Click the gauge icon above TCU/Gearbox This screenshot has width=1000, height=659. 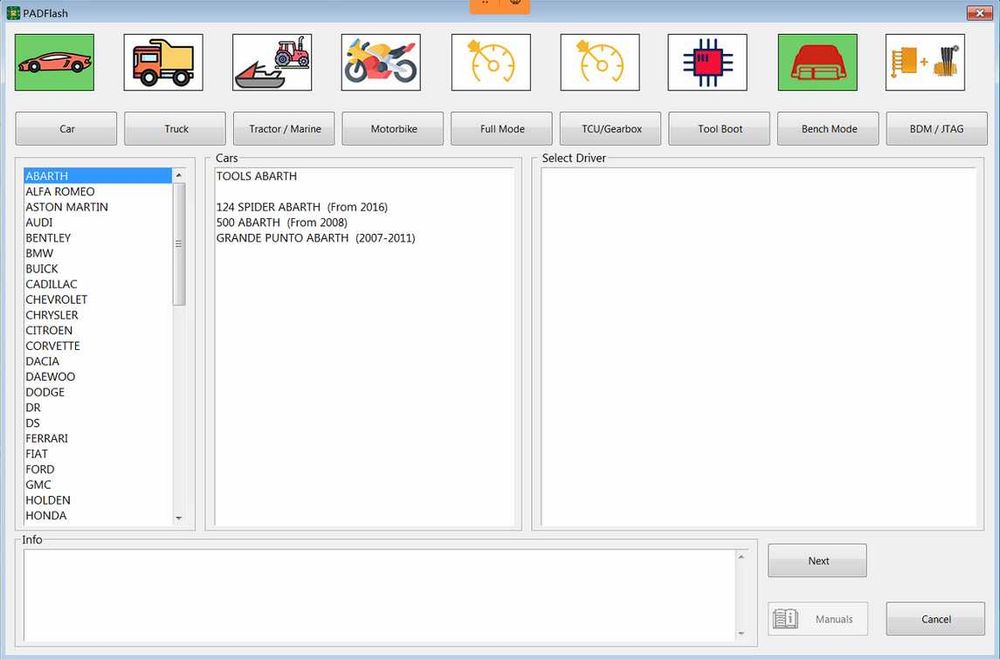(600, 63)
